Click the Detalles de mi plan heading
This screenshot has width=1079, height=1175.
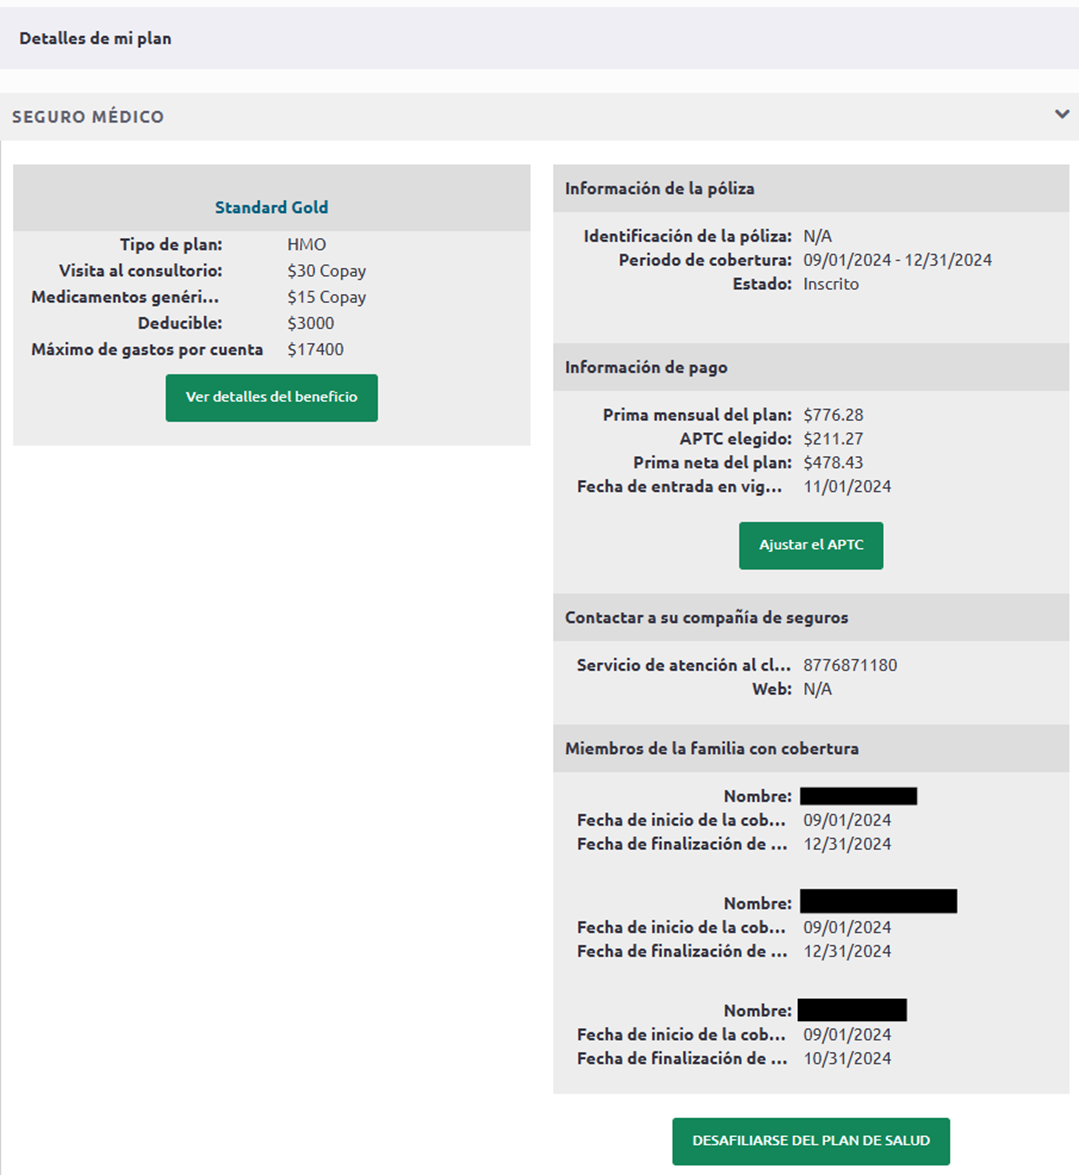pyautogui.click(x=95, y=38)
